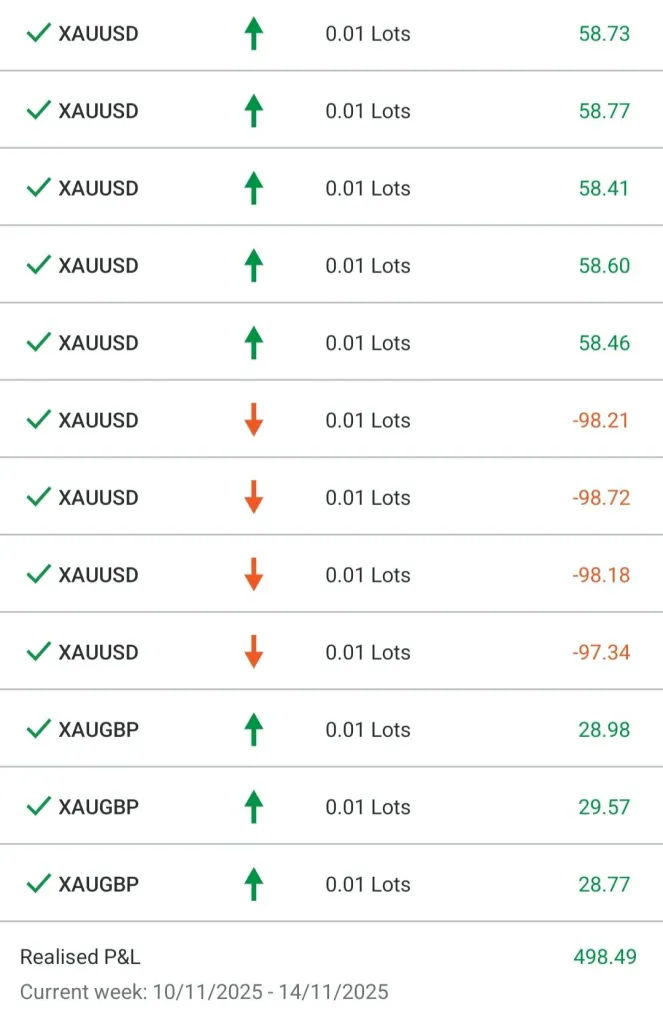Click the 0.01 Lots value beside 58.73
Image resolution: width=663 pixels, height=1023 pixels.
pos(368,34)
